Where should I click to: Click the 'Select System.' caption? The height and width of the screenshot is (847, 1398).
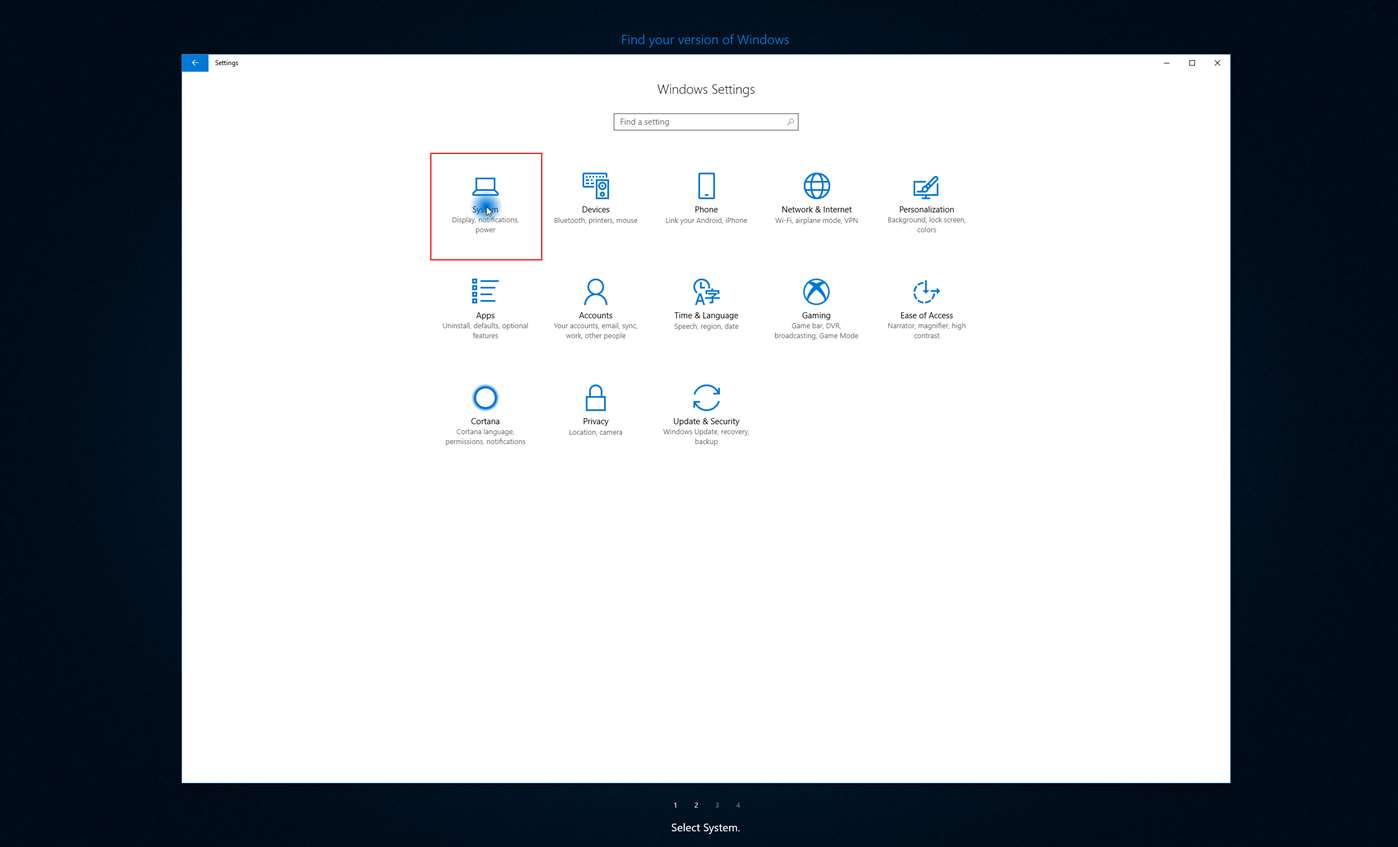[x=705, y=828]
